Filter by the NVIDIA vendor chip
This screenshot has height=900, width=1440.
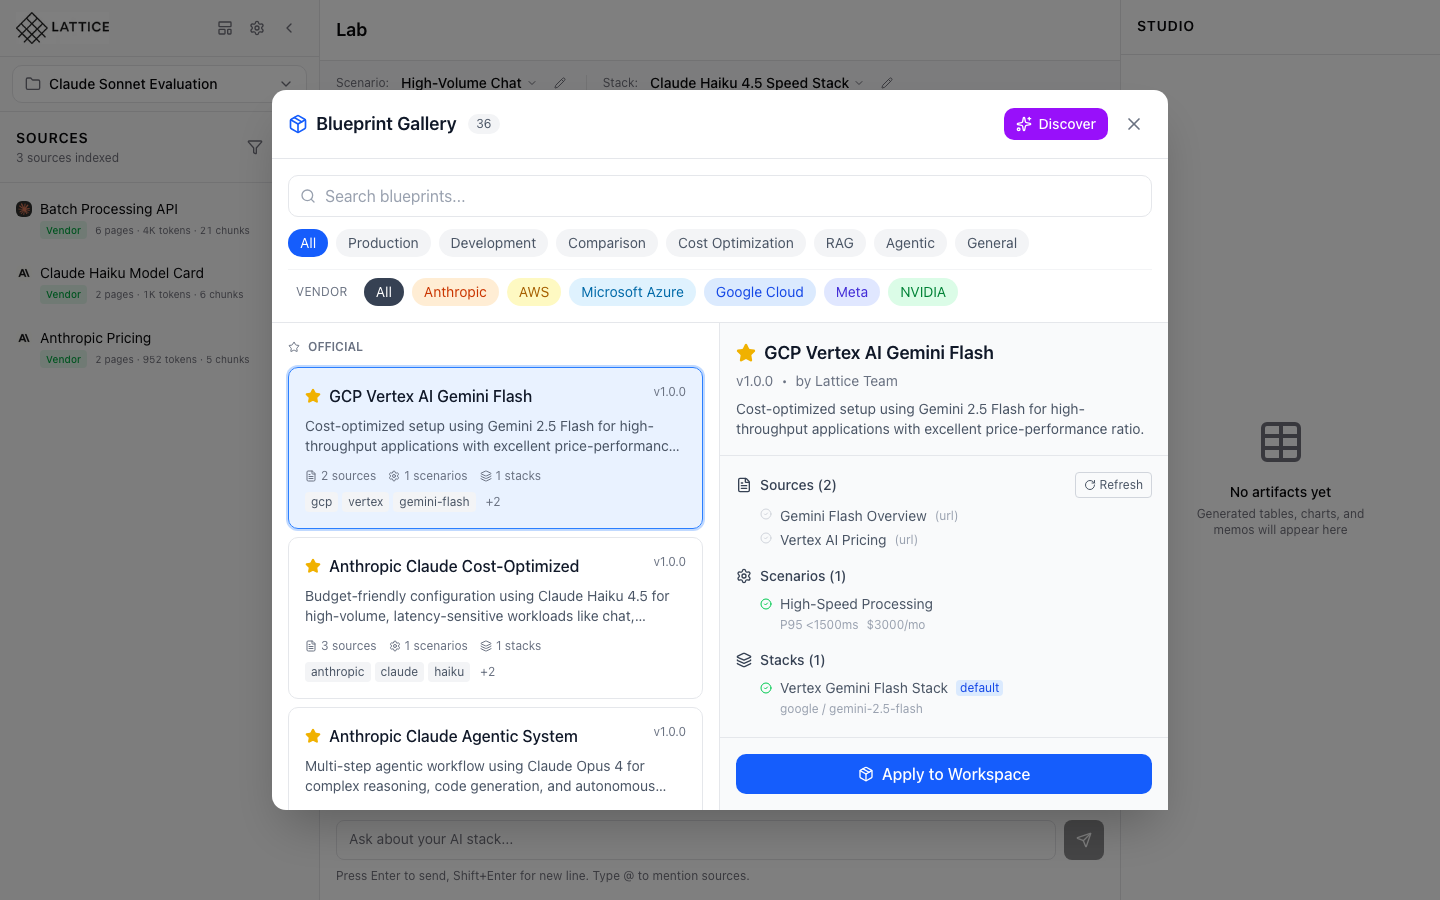tap(922, 292)
